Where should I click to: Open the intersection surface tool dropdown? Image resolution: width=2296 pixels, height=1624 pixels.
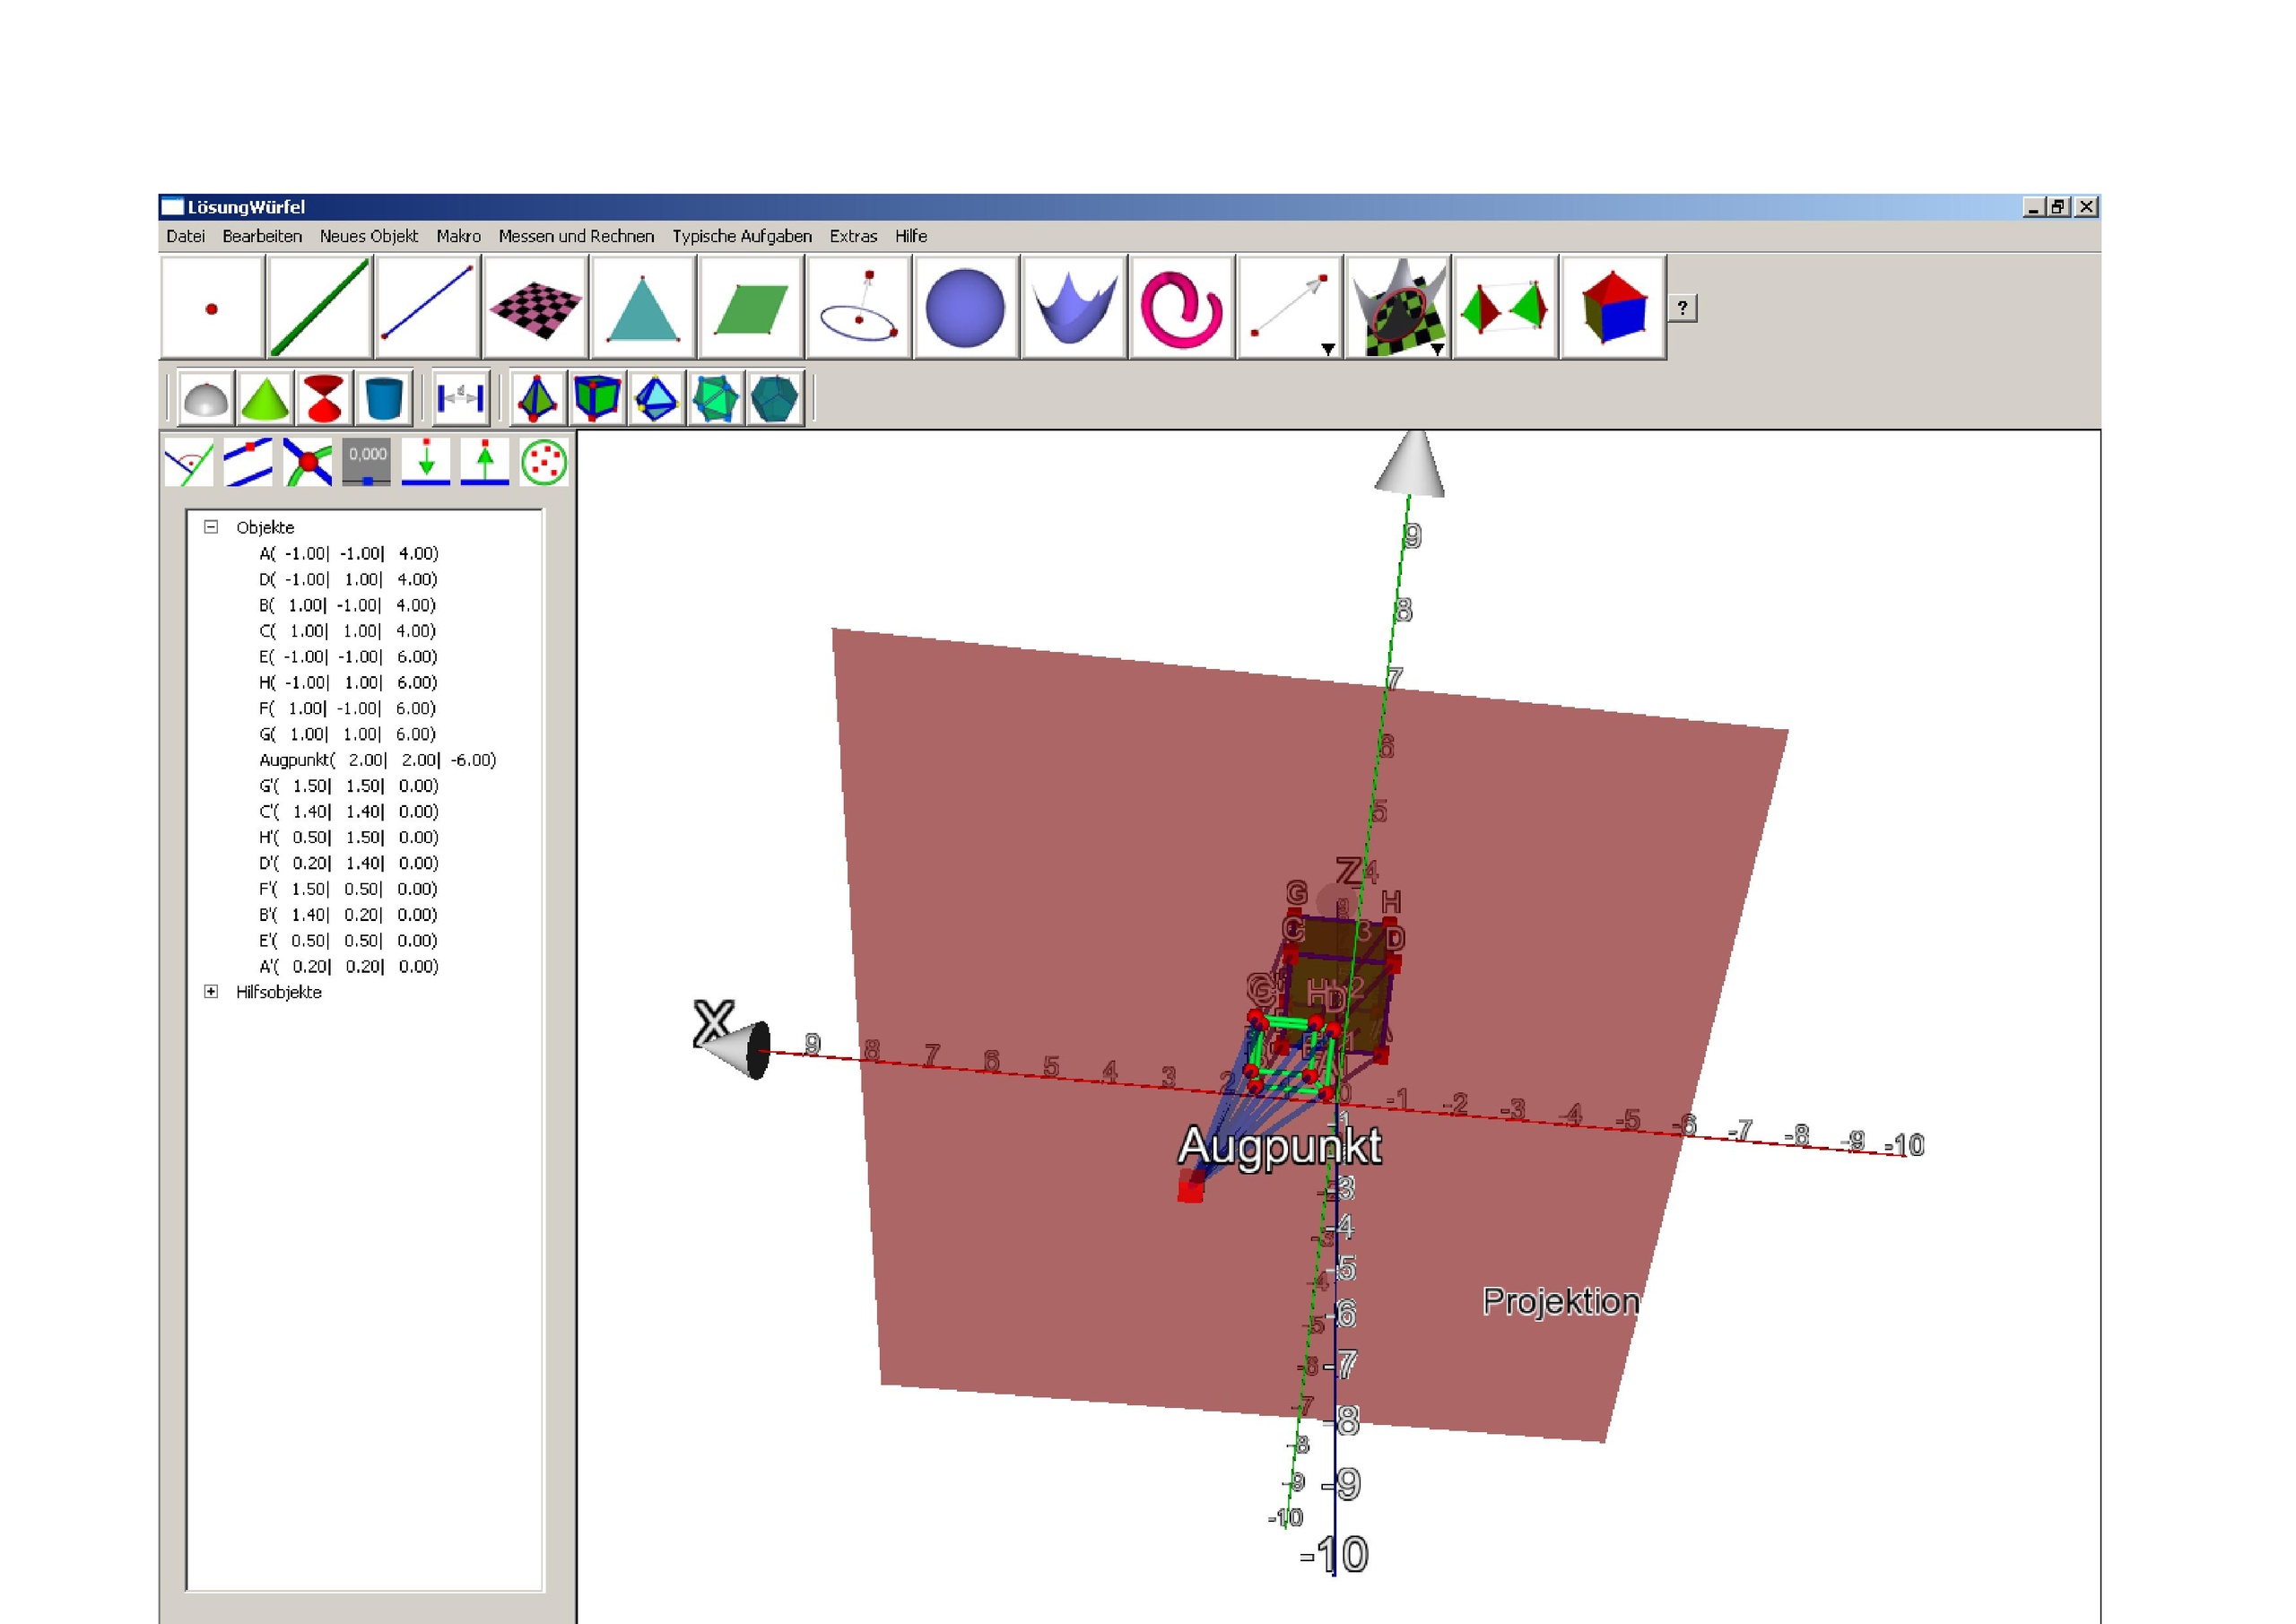1437,349
